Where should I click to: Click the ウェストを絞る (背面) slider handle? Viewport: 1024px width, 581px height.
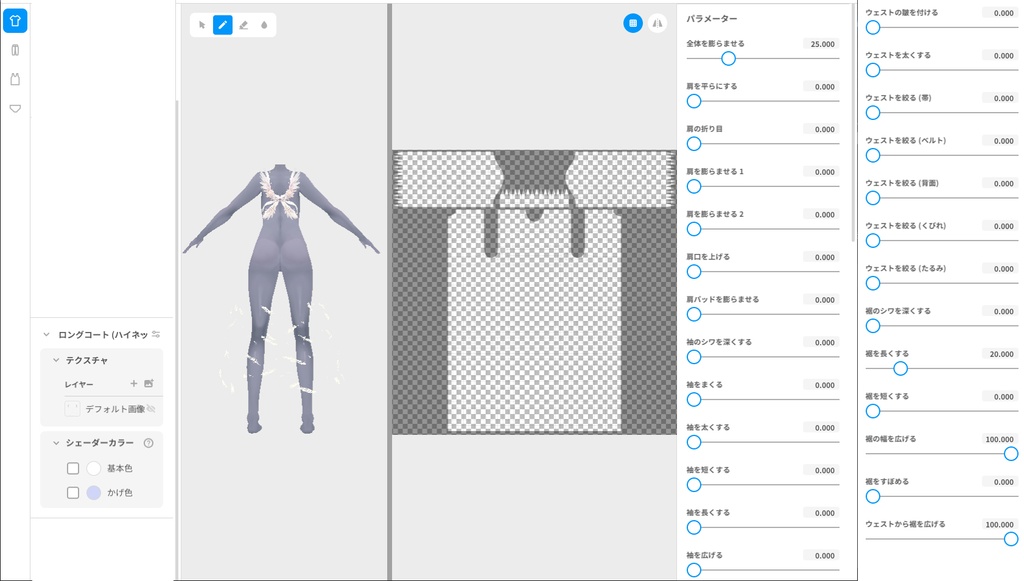tap(873, 198)
